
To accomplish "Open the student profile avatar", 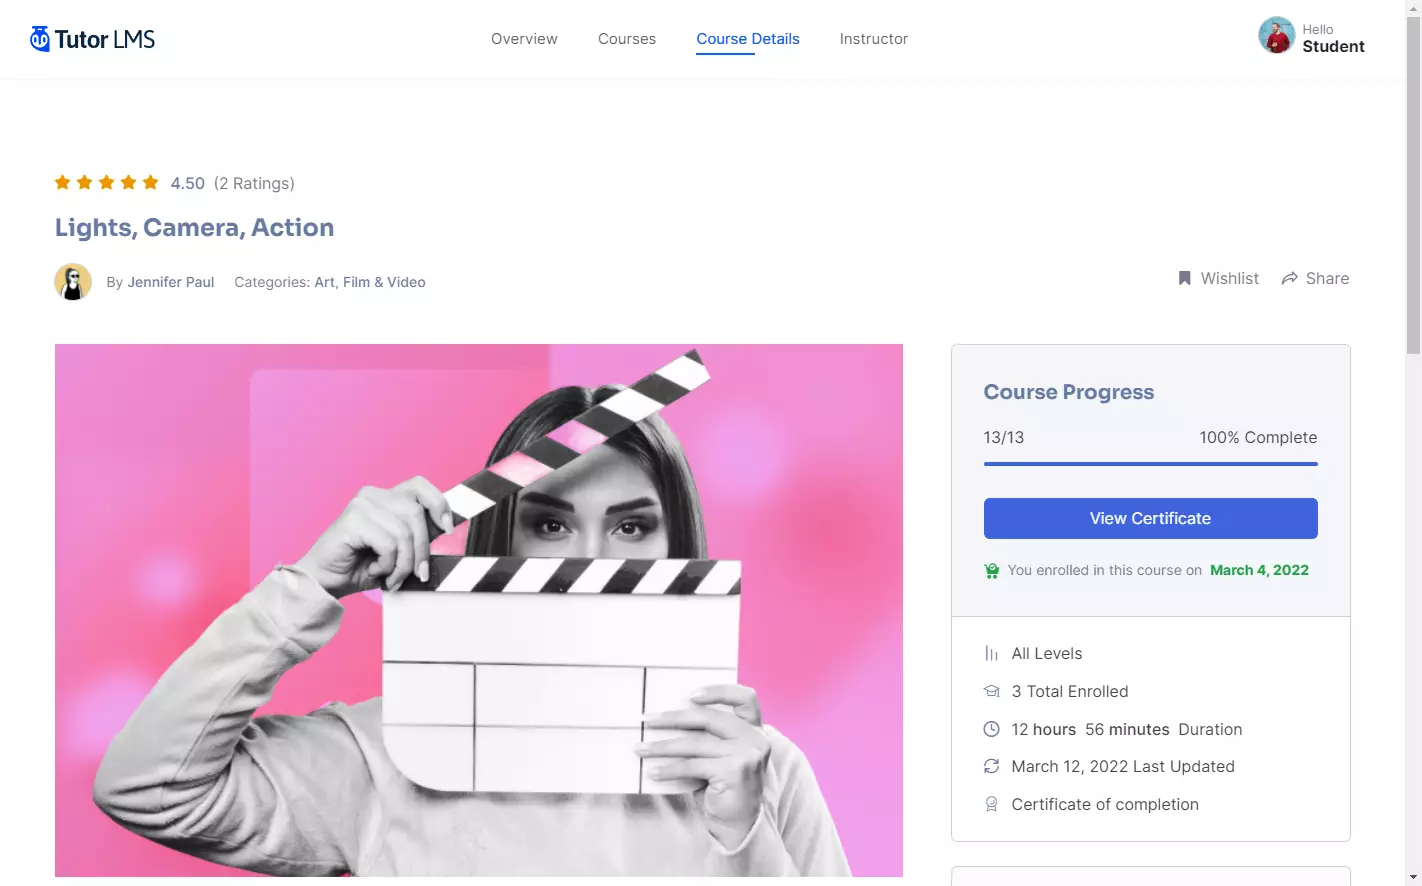I will pyautogui.click(x=1276, y=35).
